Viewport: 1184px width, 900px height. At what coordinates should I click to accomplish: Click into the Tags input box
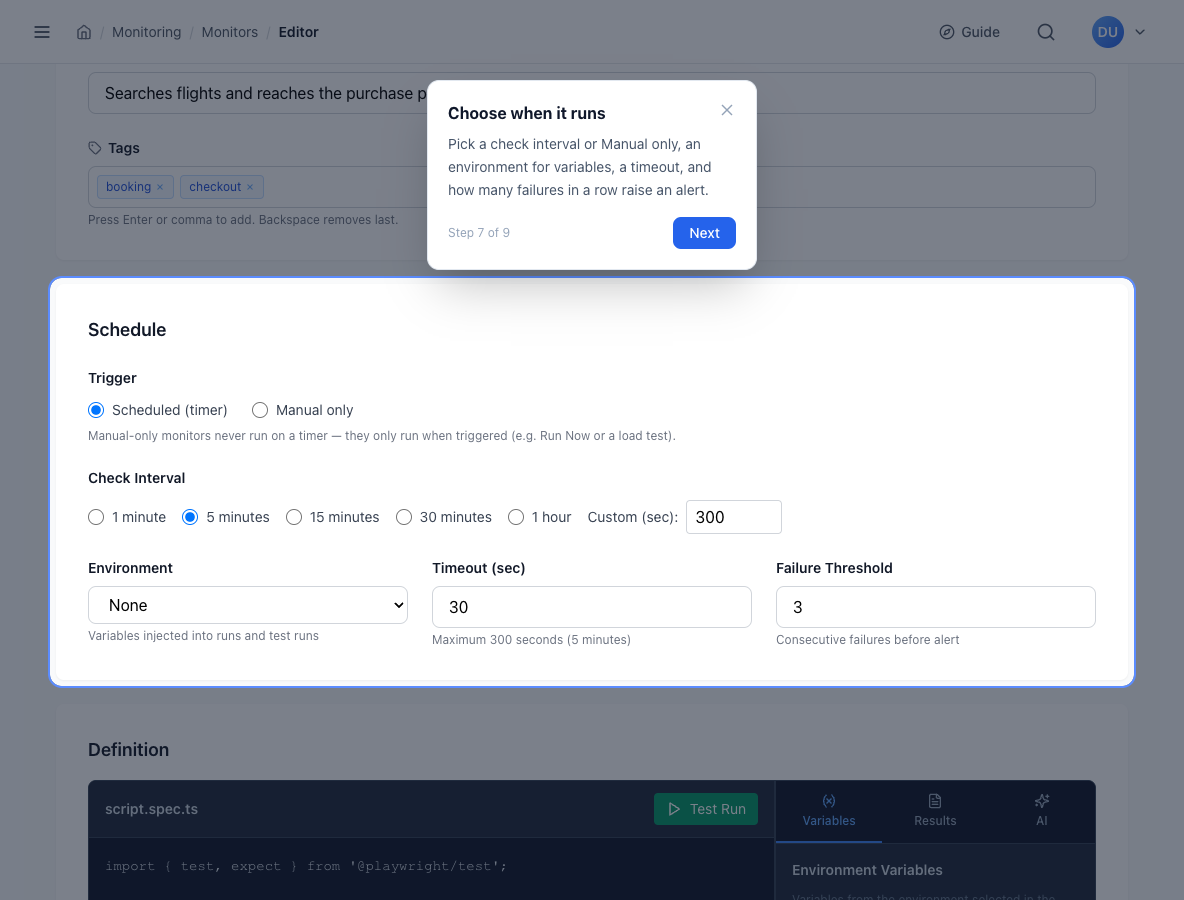pyautogui.click(x=591, y=187)
